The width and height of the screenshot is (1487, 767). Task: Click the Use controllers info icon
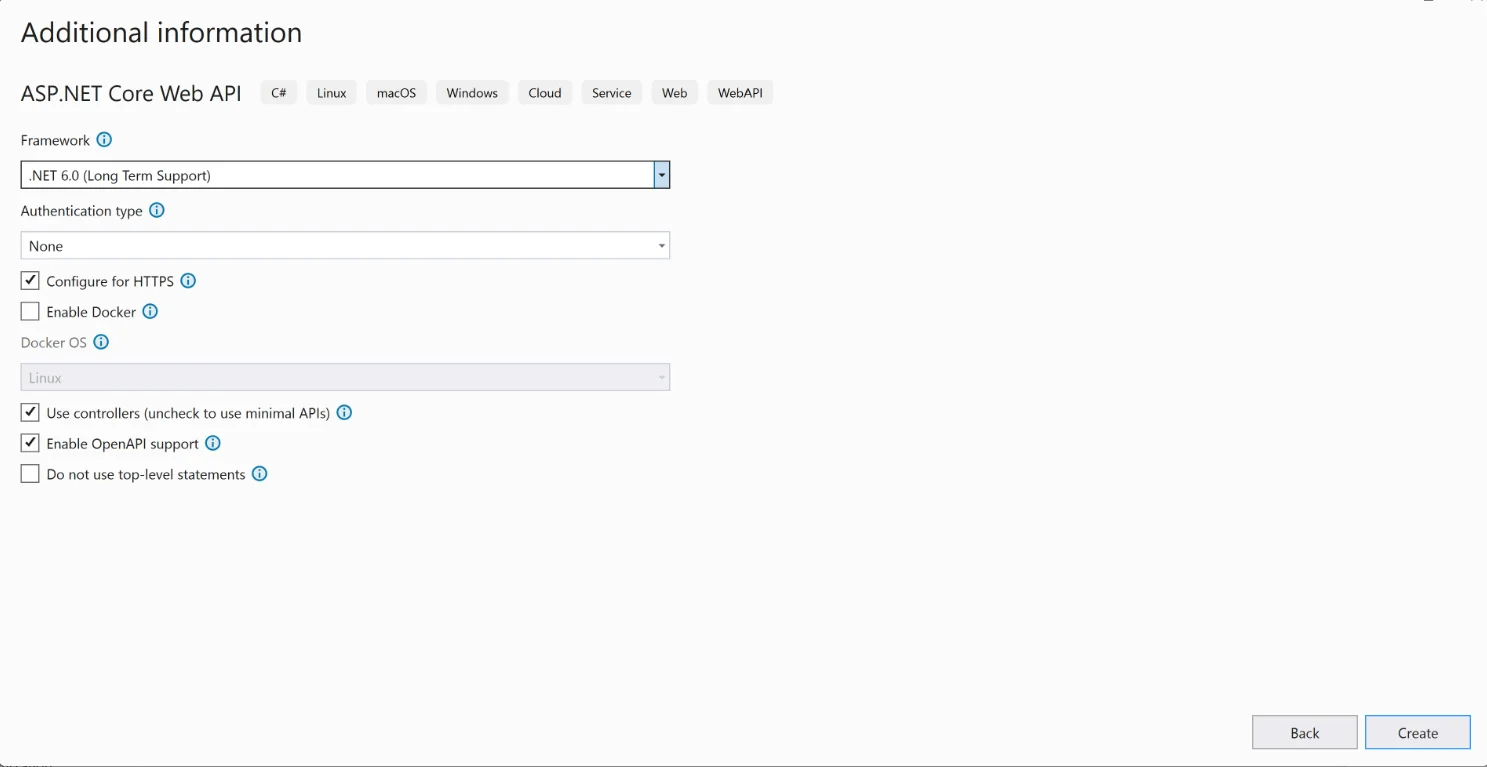coord(344,413)
